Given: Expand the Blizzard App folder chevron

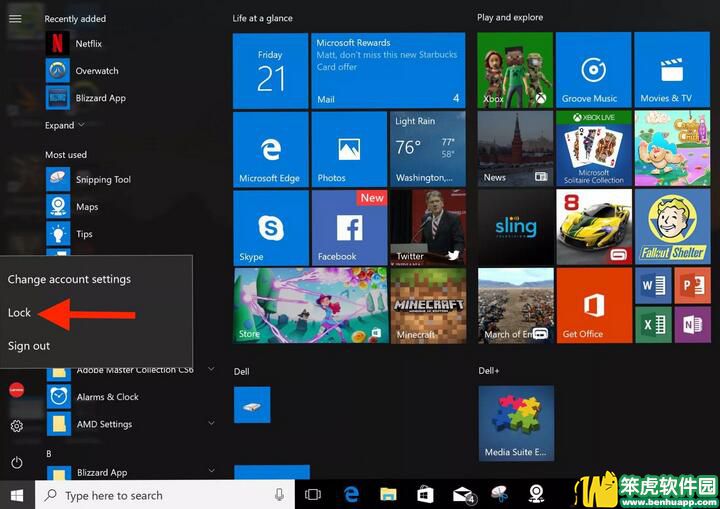Looking at the screenshot, I should click(211, 470).
